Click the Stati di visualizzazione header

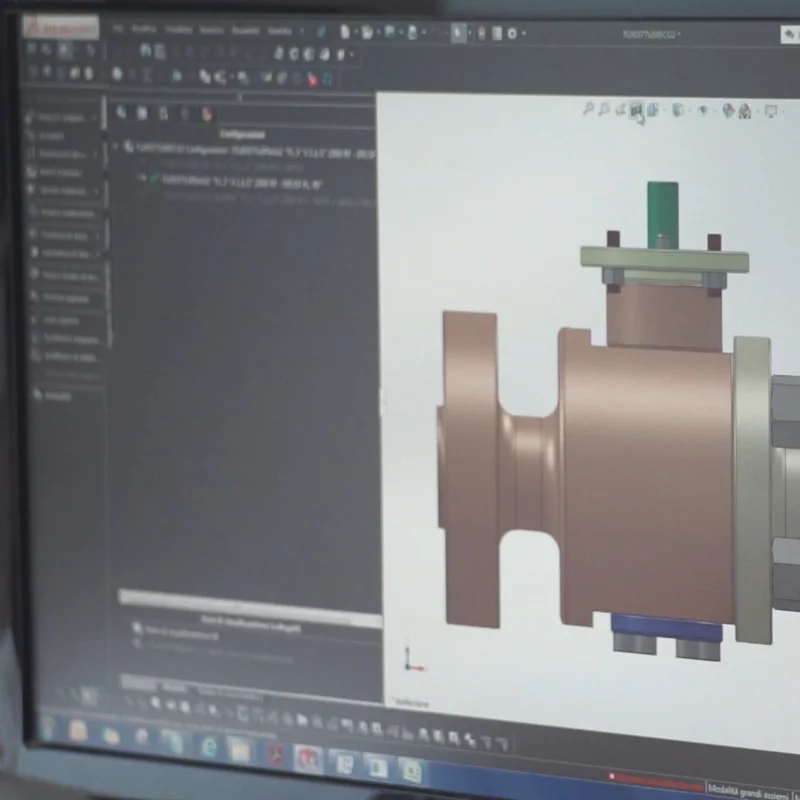click(251, 623)
